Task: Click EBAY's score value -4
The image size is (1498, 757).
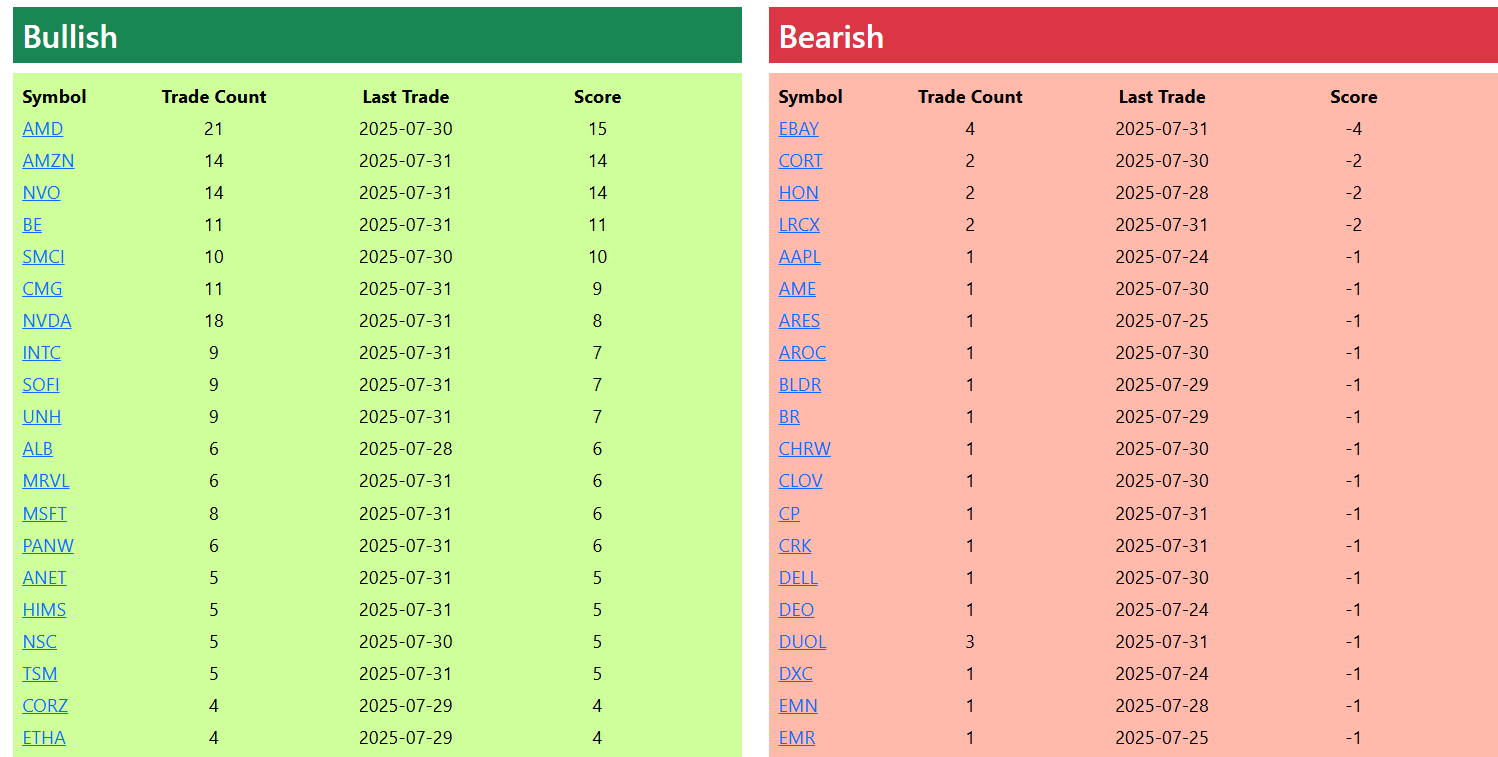Action: point(1354,129)
